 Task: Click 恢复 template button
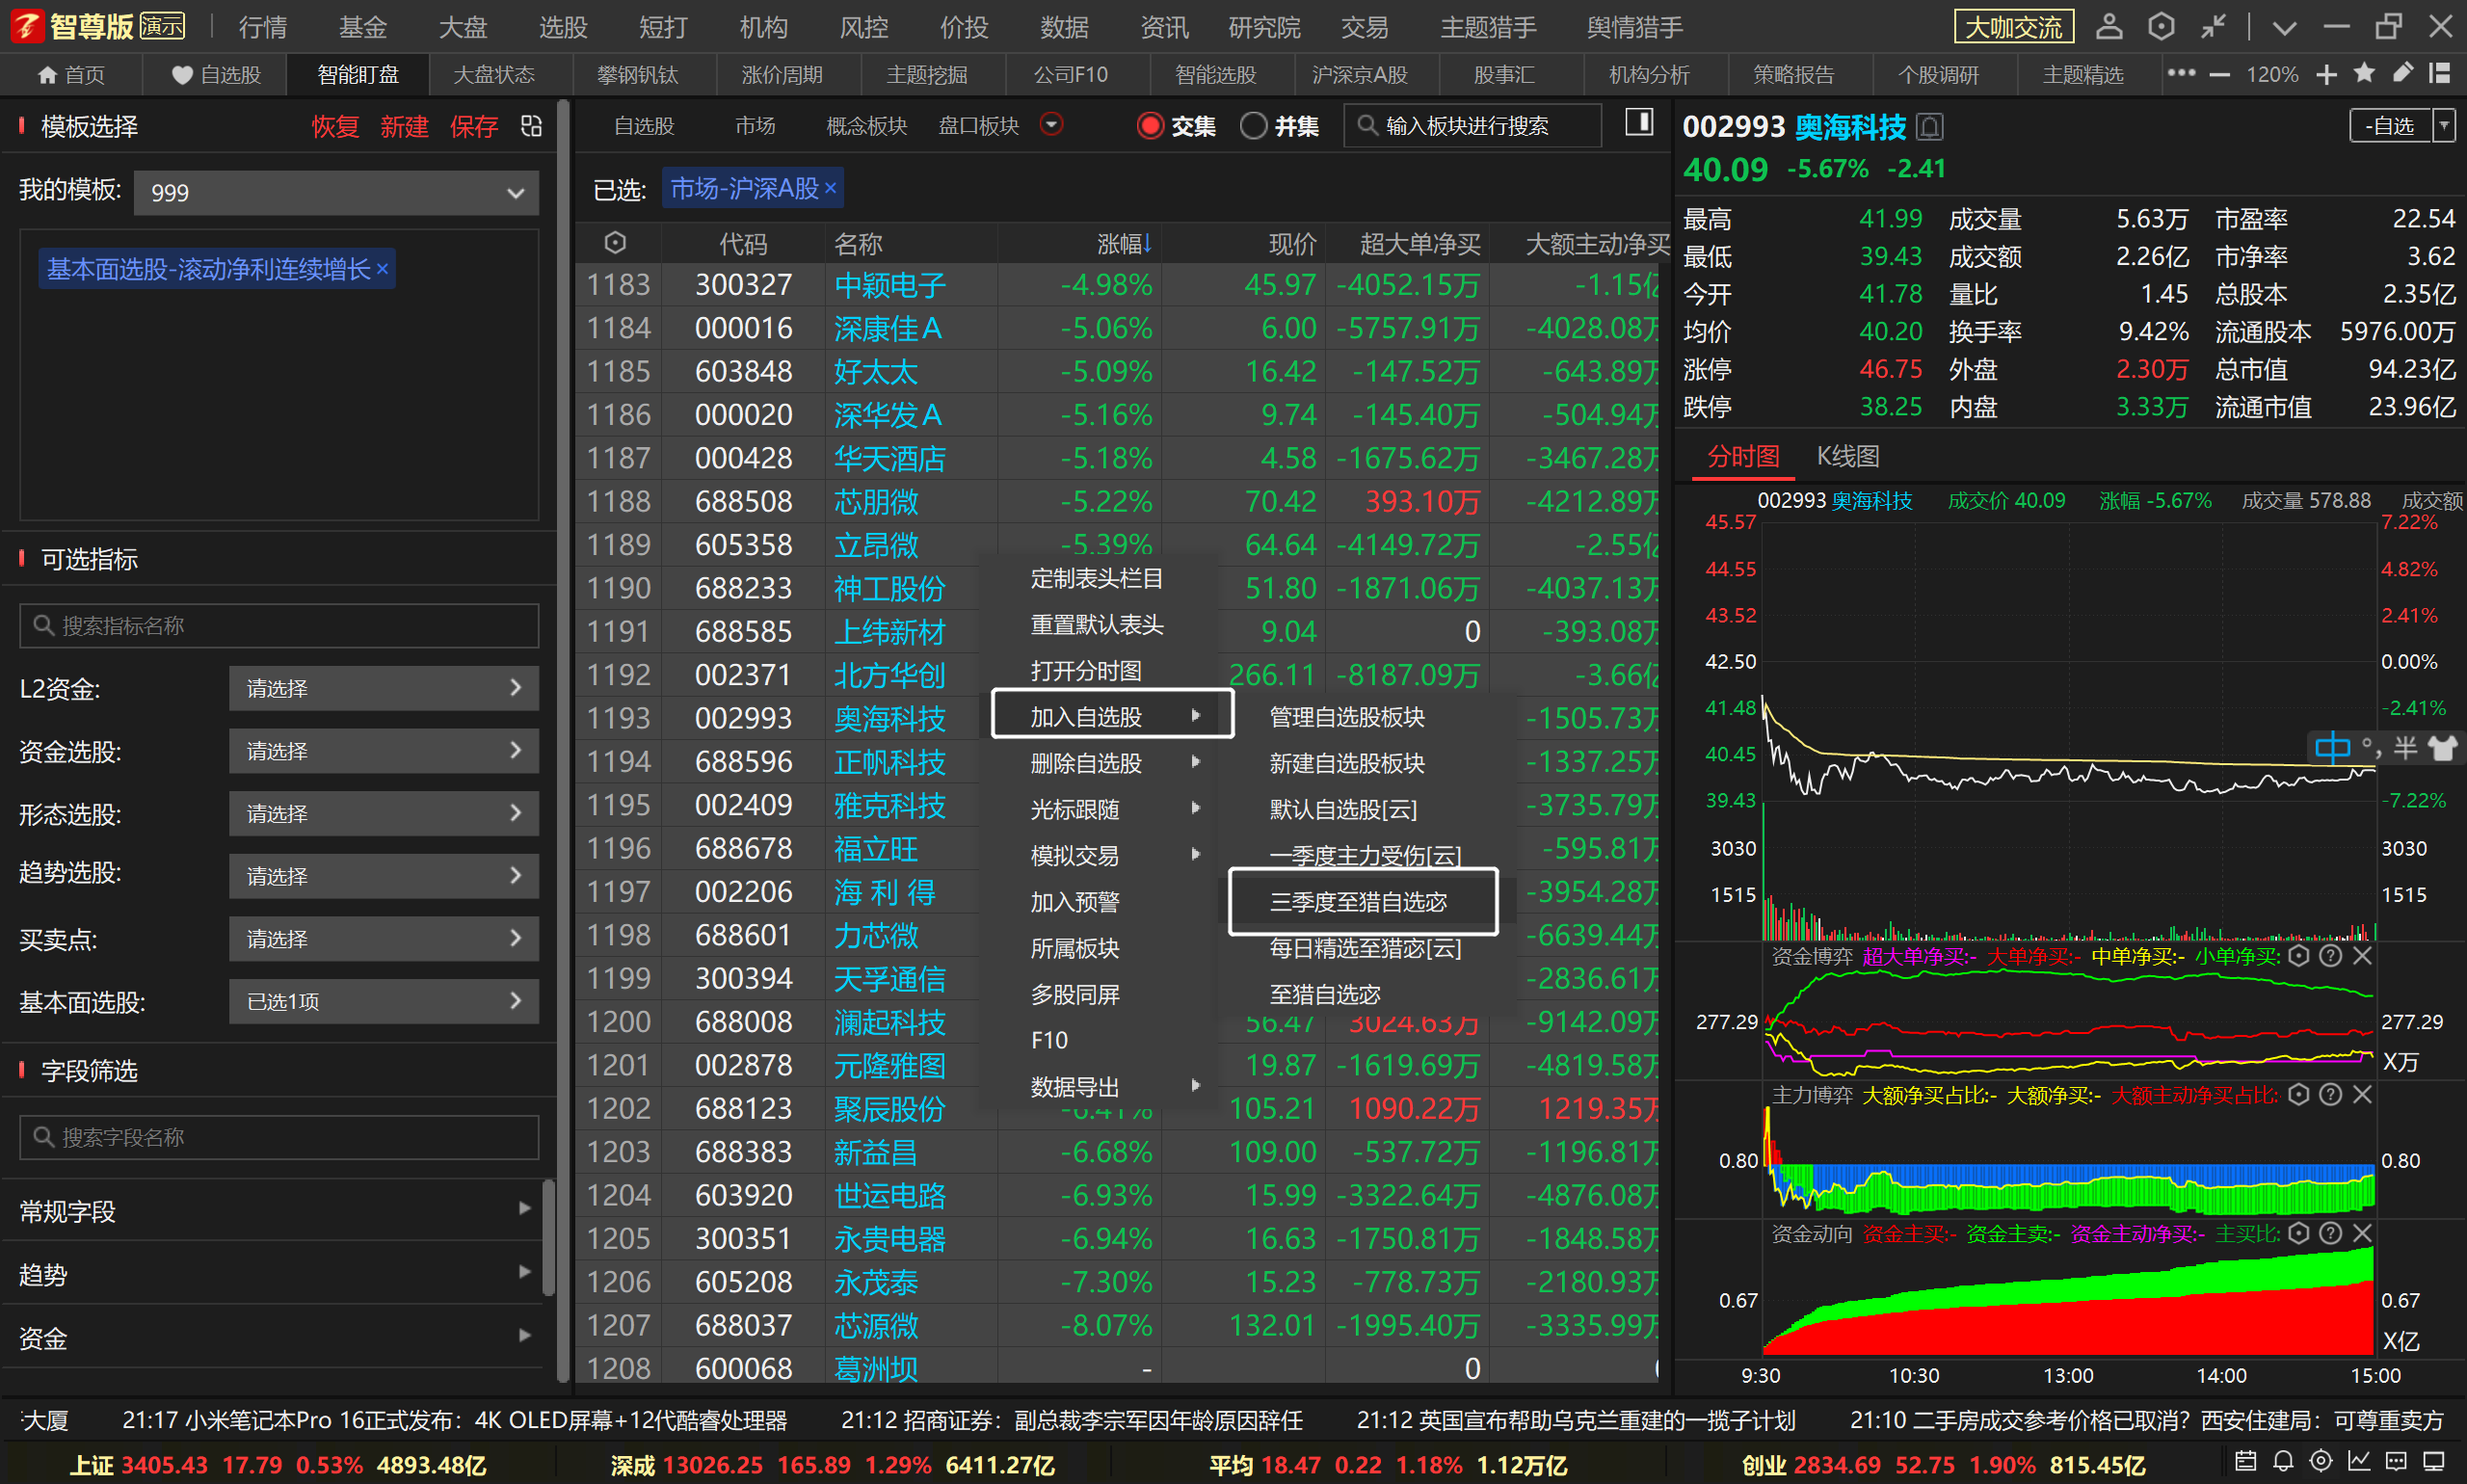tap(335, 126)
